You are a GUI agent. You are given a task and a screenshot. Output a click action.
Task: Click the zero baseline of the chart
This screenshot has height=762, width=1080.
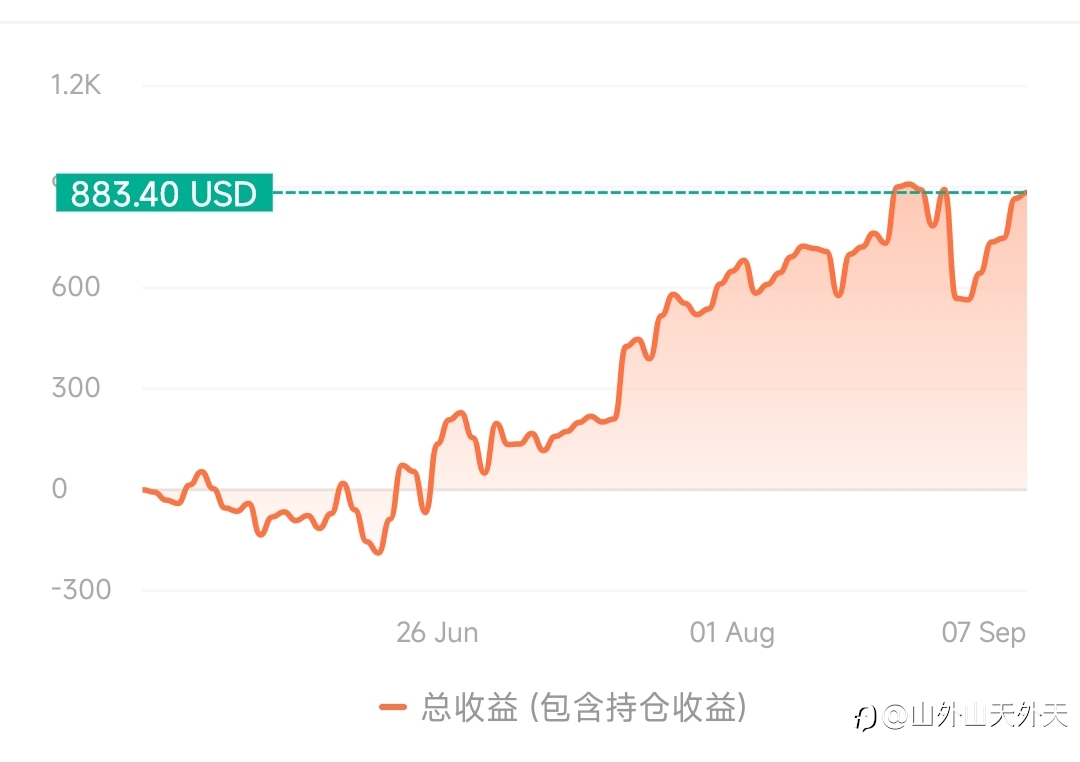(584, 489)
